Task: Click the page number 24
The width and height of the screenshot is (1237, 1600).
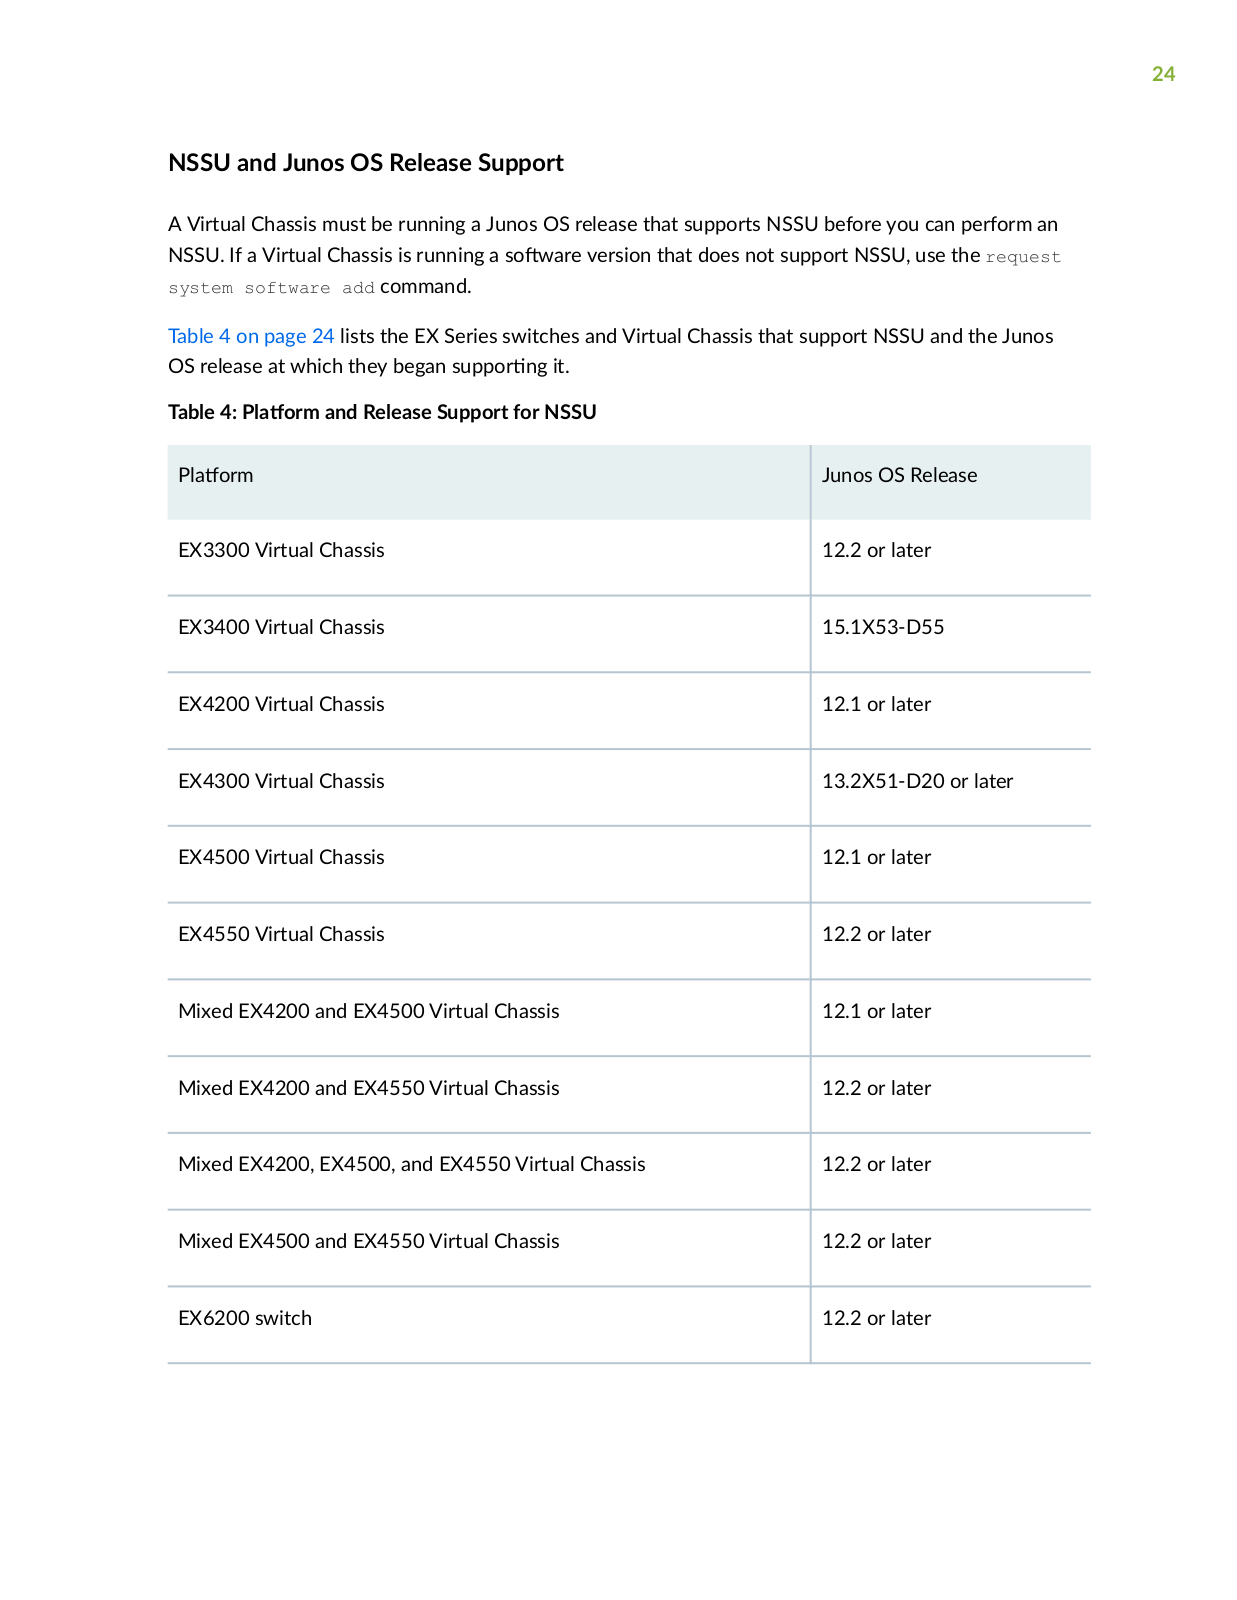Action: (1163, 74)
